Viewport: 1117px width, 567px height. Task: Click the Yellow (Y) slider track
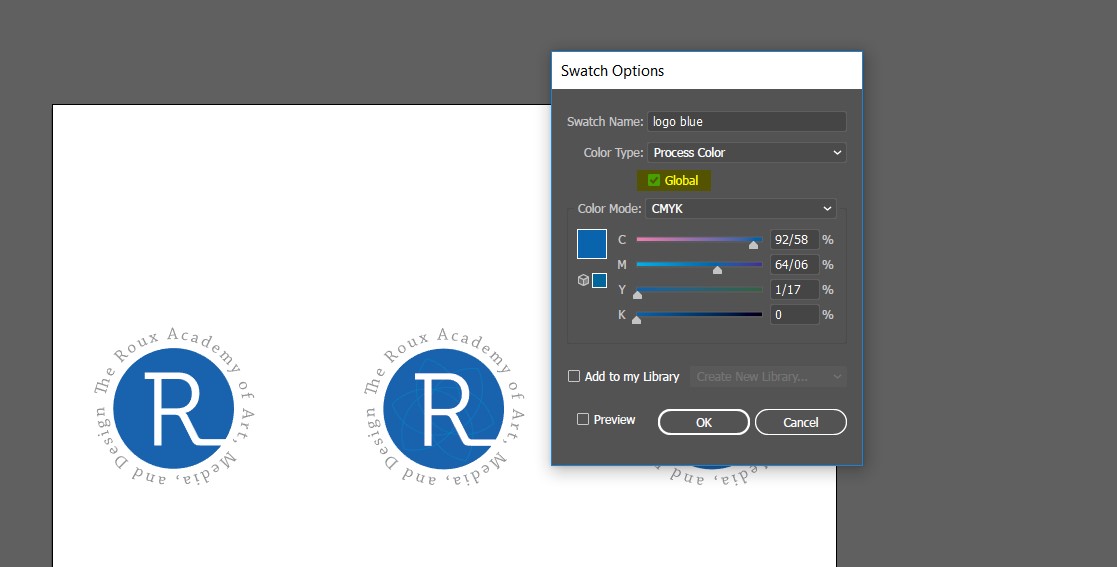[699, 289]
